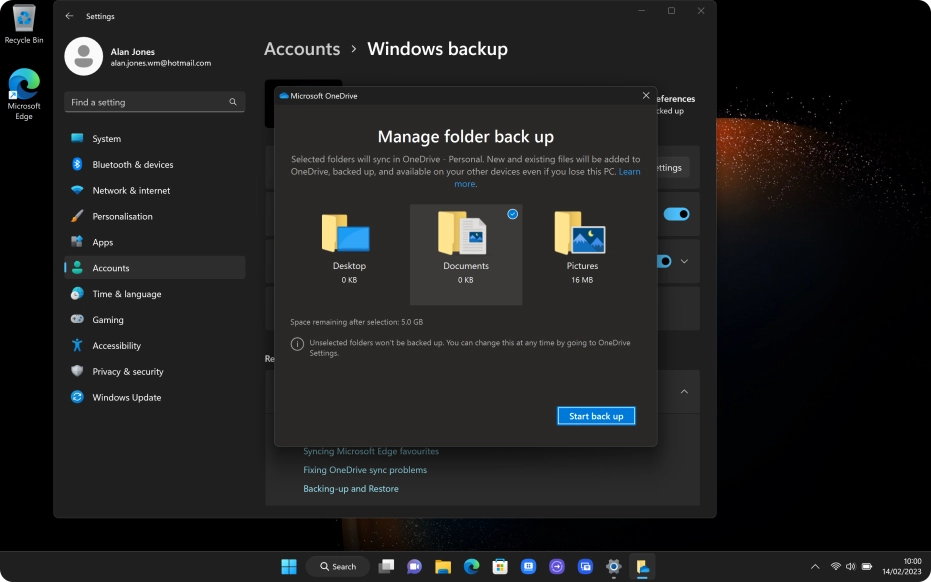Click the Gaming controller icon in sidebar

pyautogui.click(x=77, y=319)
